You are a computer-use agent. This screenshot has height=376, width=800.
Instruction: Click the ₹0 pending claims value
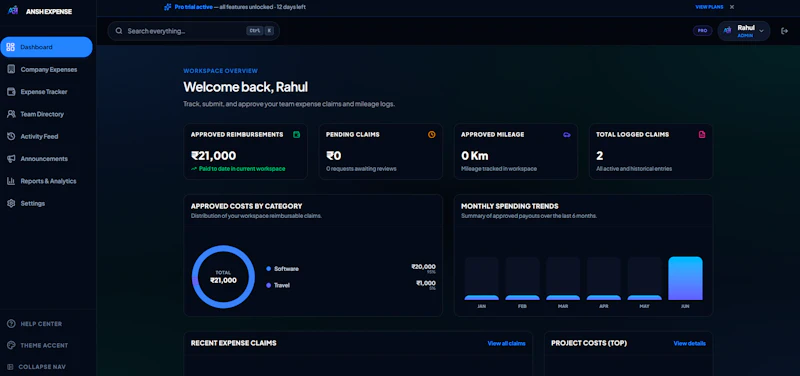334,156
